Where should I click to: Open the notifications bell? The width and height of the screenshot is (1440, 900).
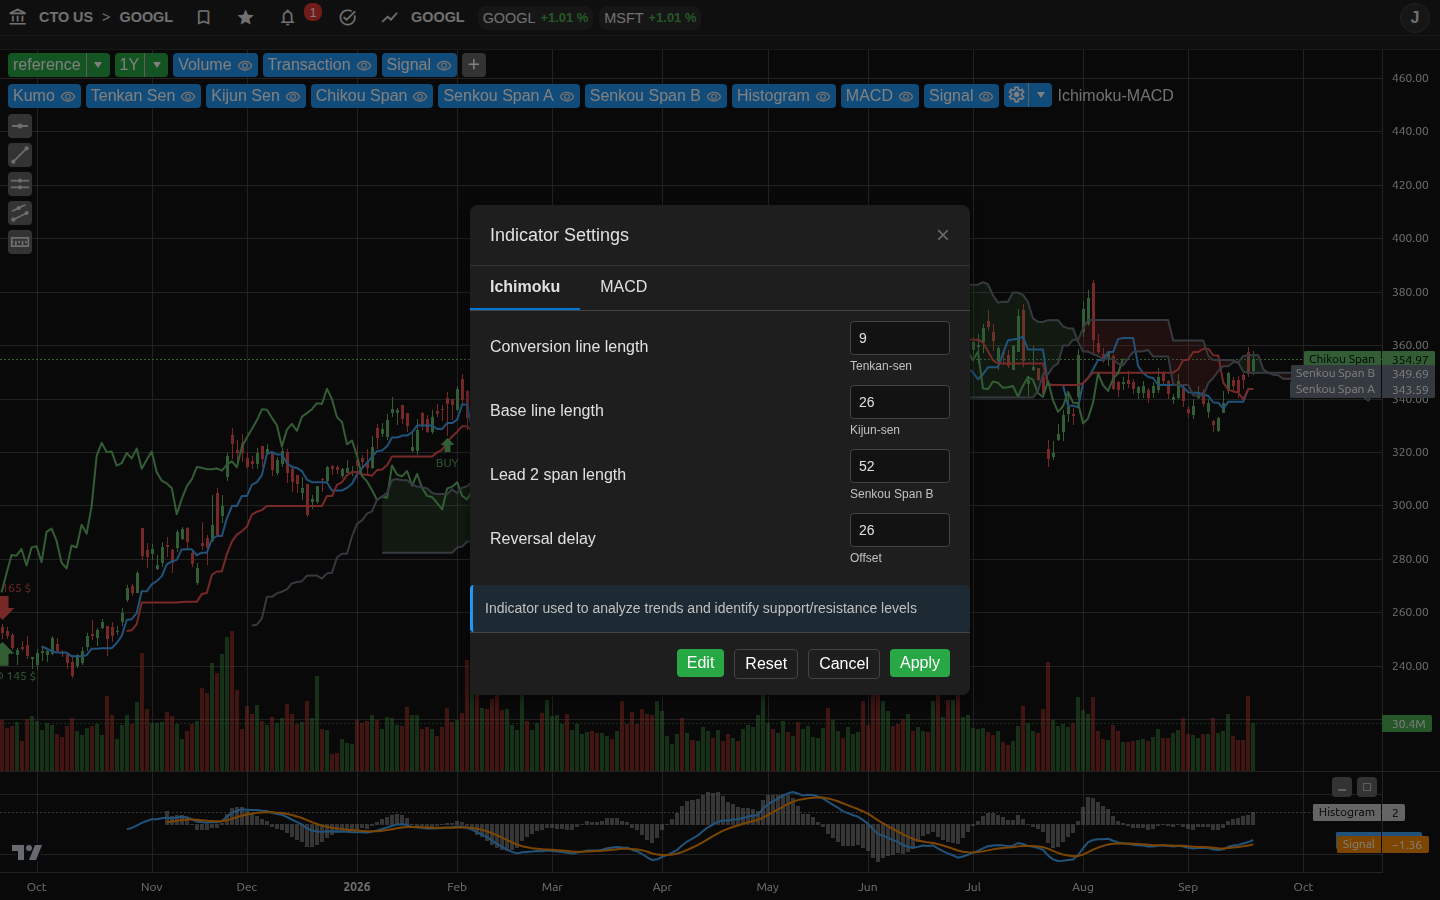tap(288, 17)
